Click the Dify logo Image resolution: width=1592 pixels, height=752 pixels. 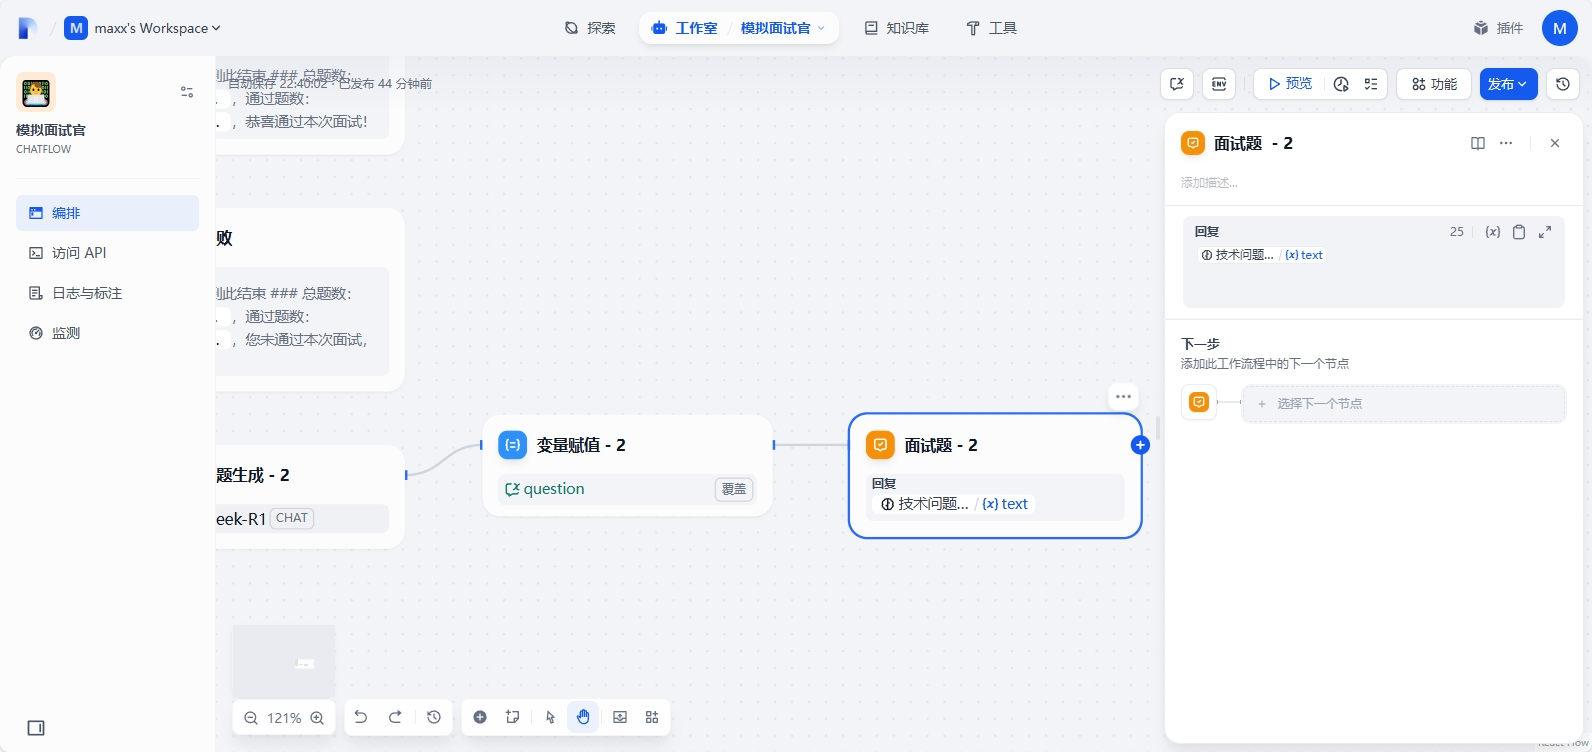28,28
